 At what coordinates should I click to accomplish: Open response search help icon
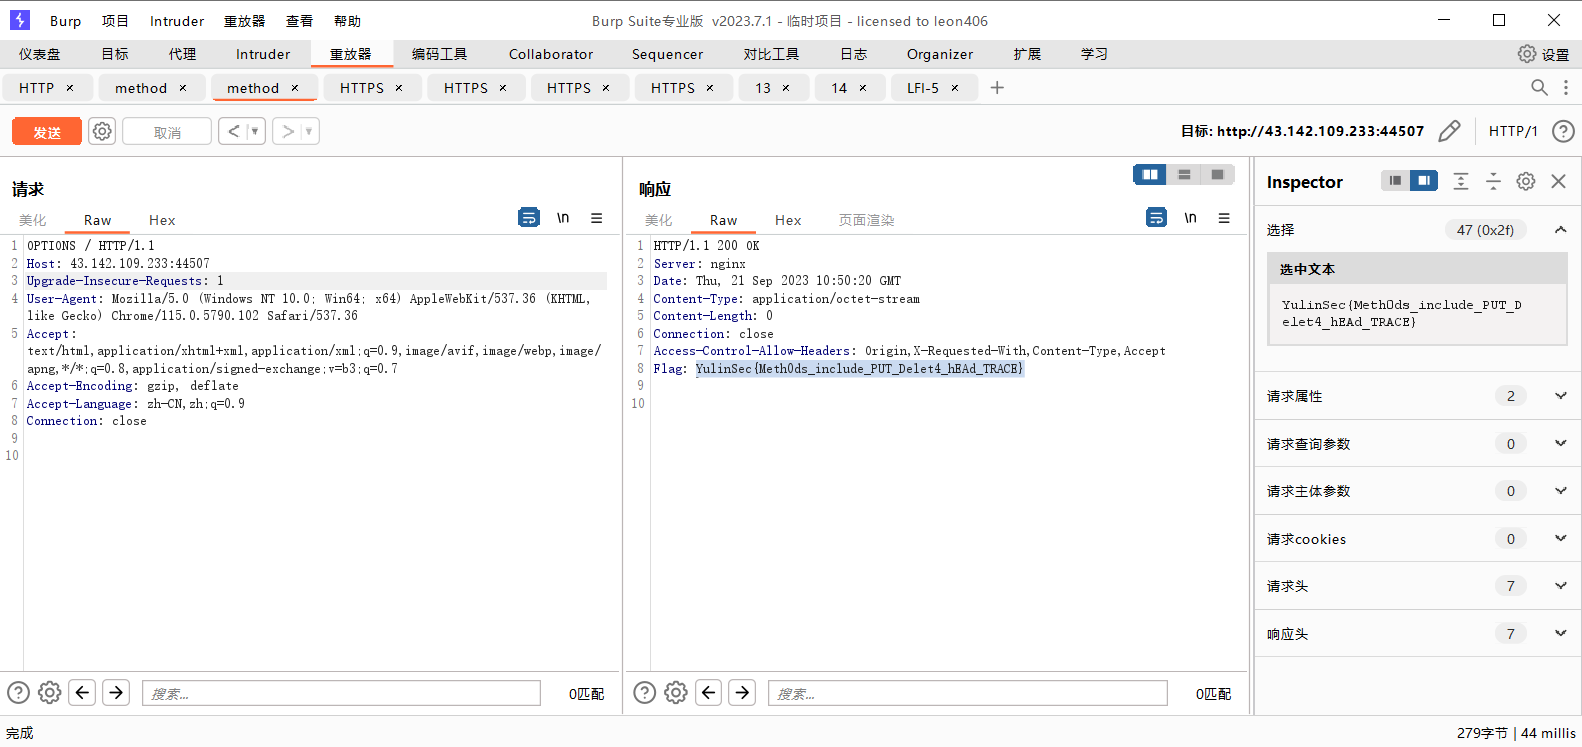coord(645,692)
